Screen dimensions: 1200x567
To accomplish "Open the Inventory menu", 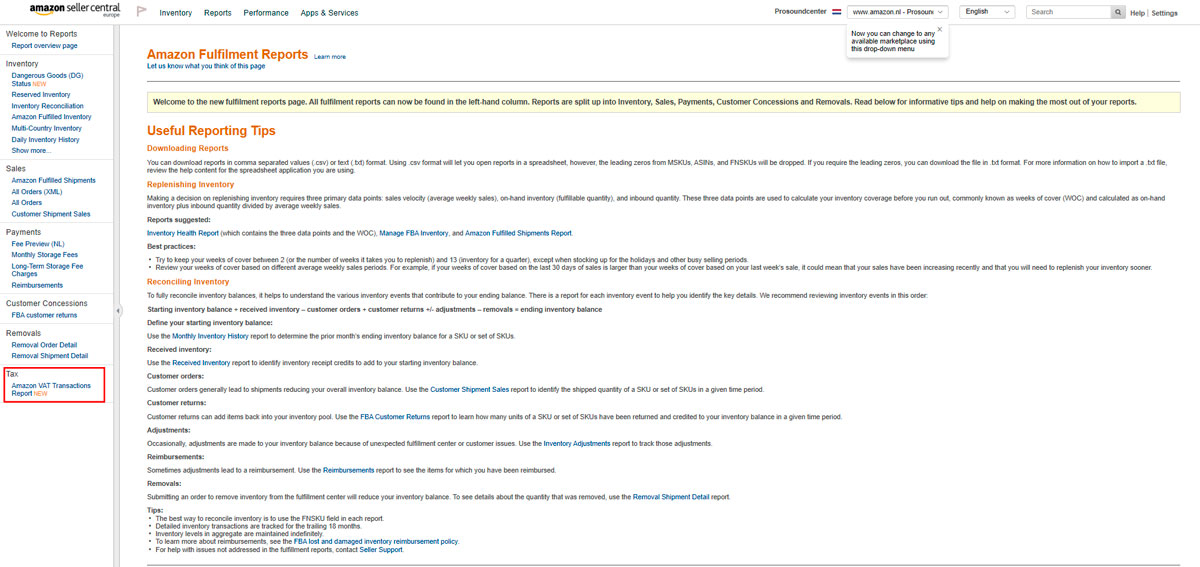I will click(x=176, y=13).
